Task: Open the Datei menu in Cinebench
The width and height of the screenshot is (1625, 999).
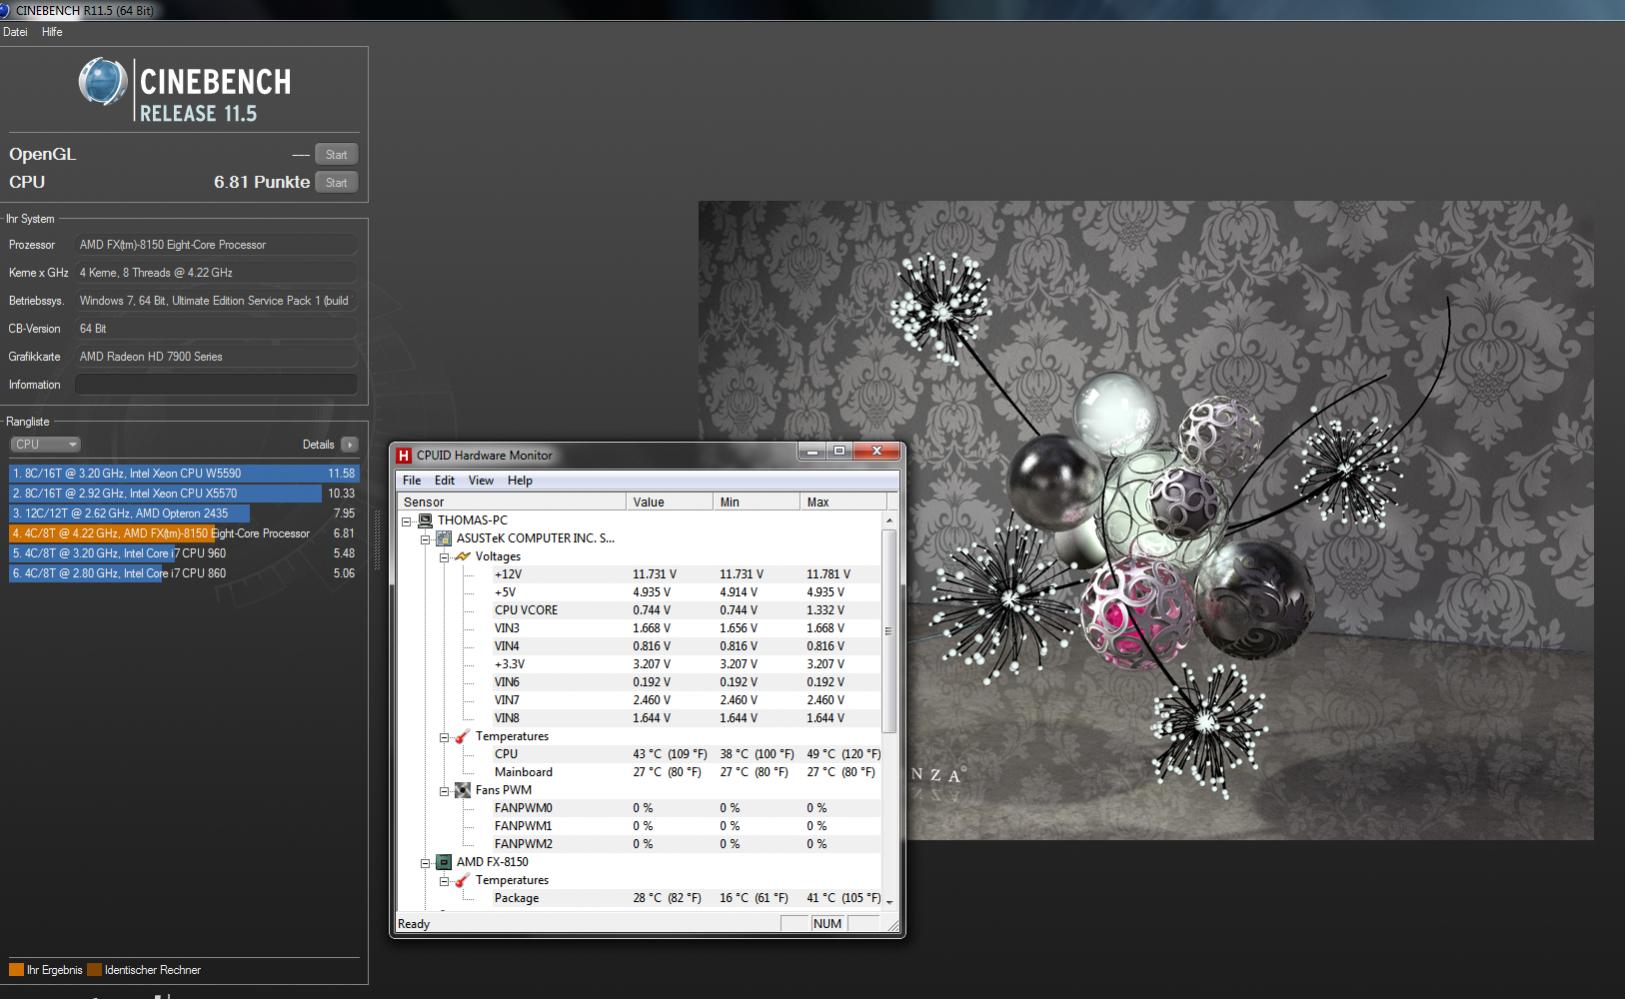Action: point(15,32)
